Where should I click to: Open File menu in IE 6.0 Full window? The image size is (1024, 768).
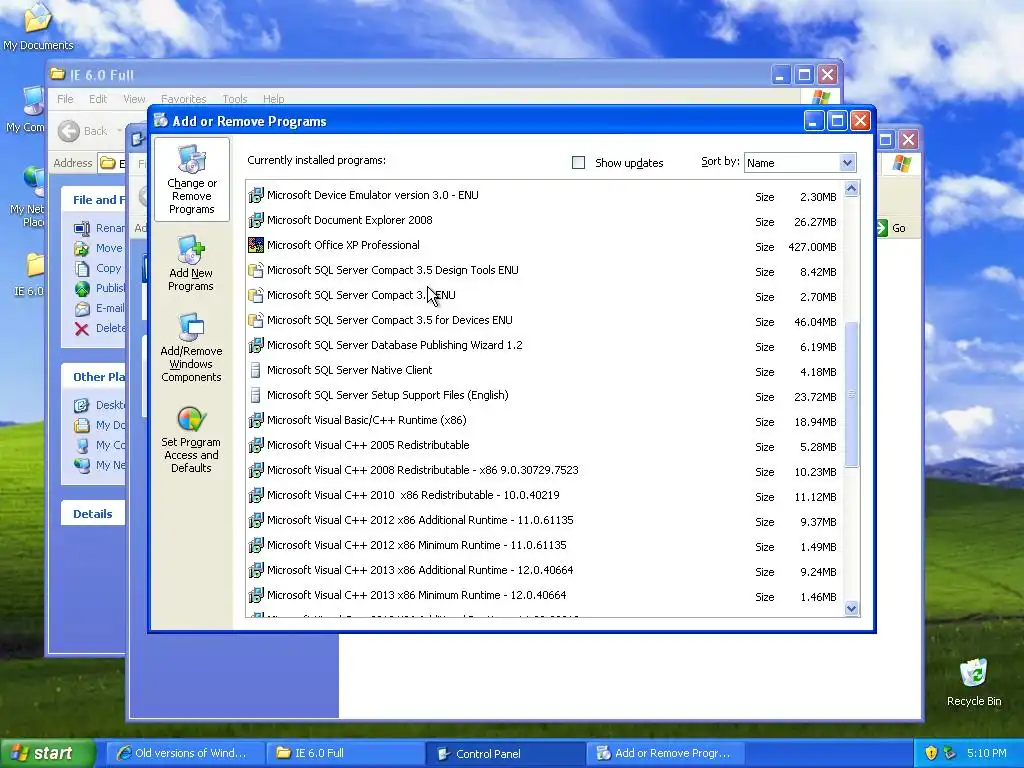[x=65, y=99]
